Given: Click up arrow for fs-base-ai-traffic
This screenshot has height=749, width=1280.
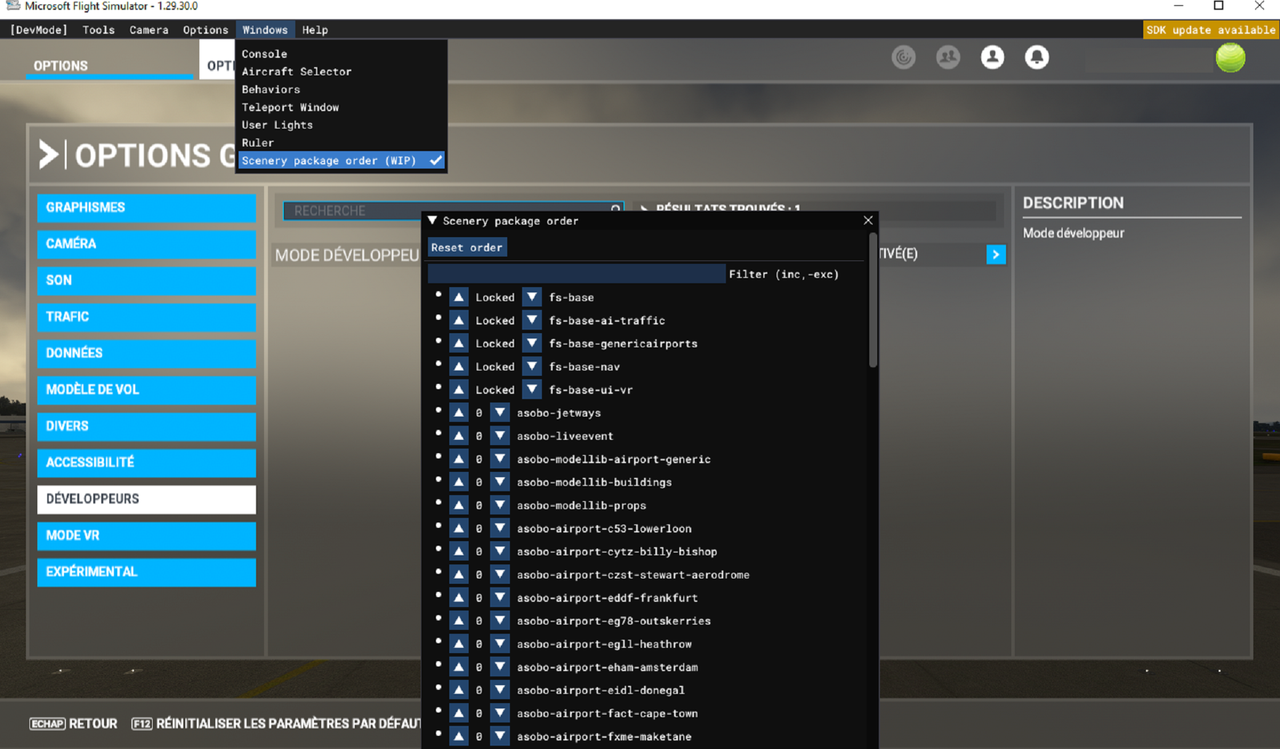Looking at the screenshot, I should coord(458,320).
